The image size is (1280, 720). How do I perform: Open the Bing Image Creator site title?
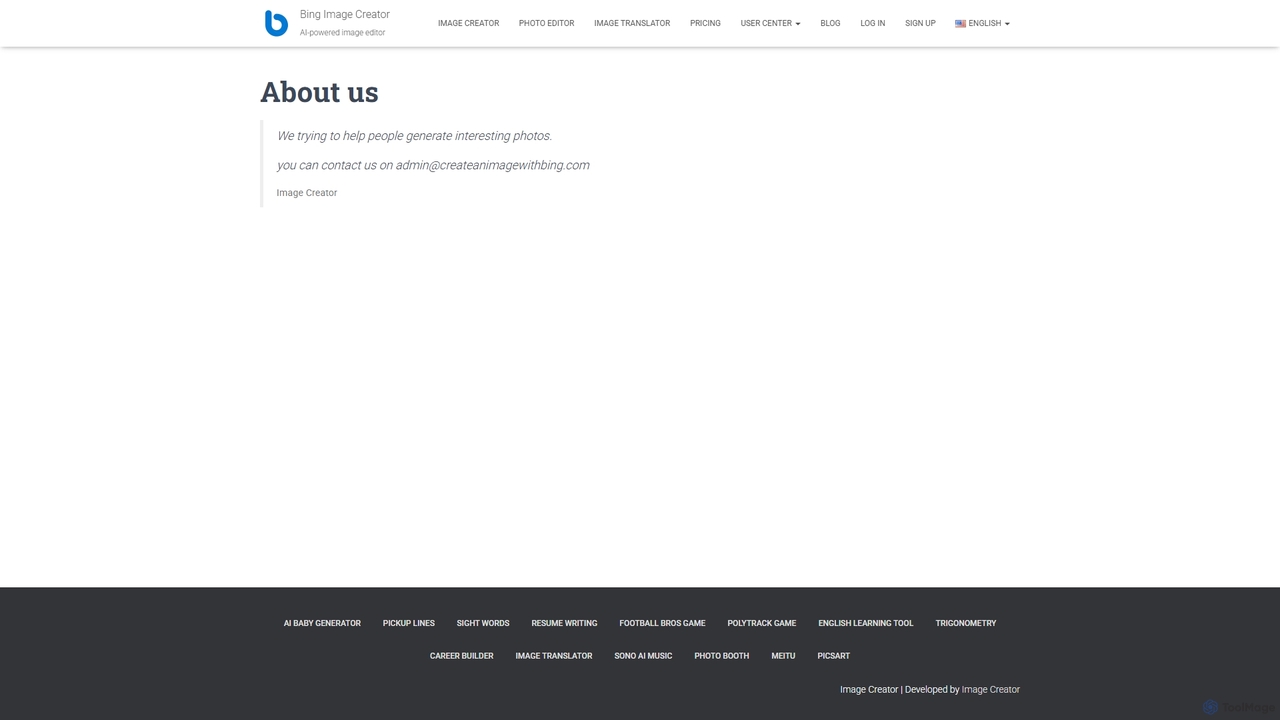pyautogui.click(x=345, y=14)
